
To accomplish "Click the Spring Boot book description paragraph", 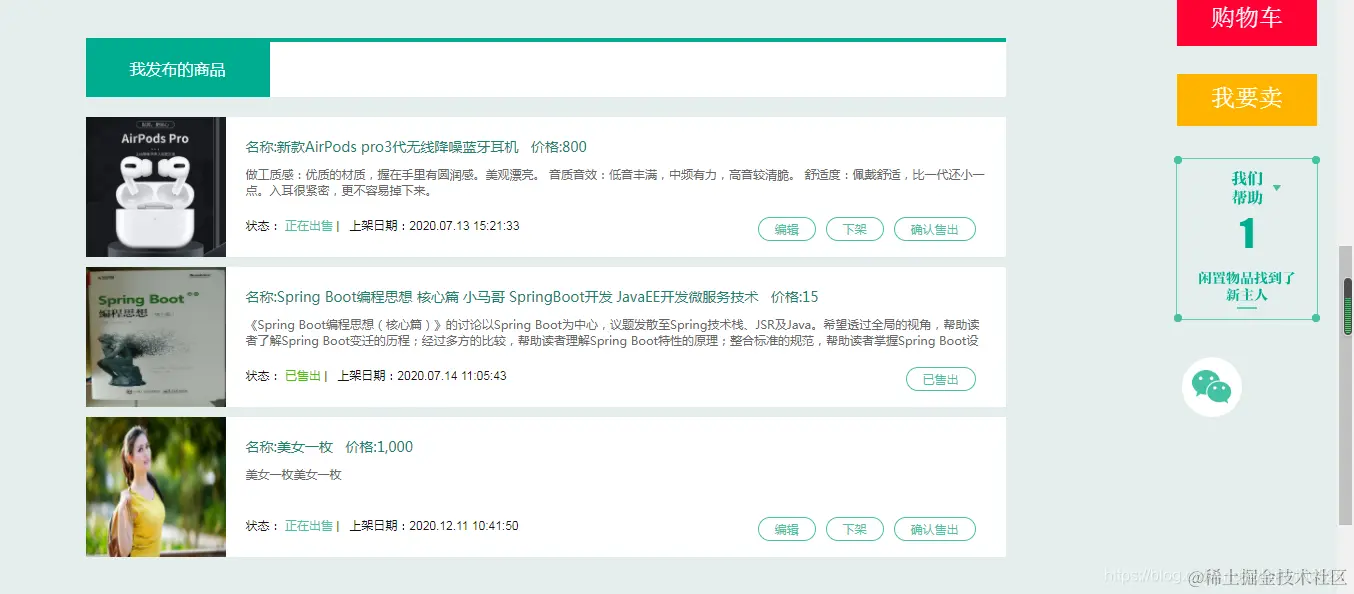I will [x=613, y=333].
